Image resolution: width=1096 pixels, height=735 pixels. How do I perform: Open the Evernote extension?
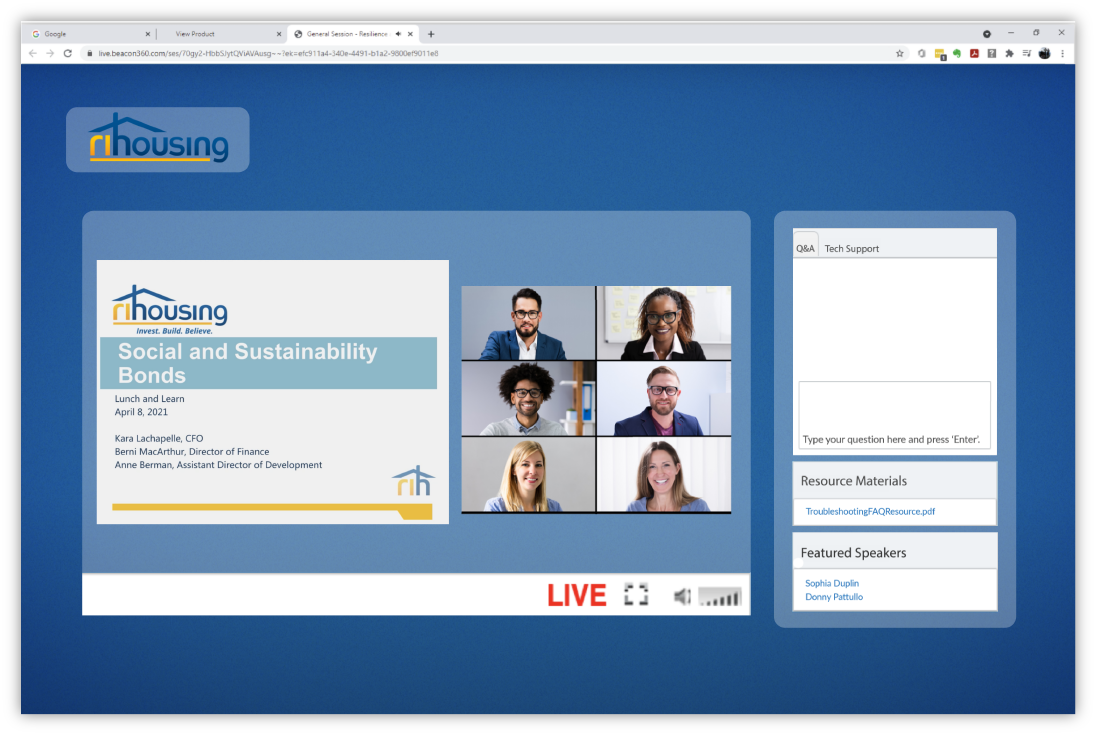click(x=957, y=53)
